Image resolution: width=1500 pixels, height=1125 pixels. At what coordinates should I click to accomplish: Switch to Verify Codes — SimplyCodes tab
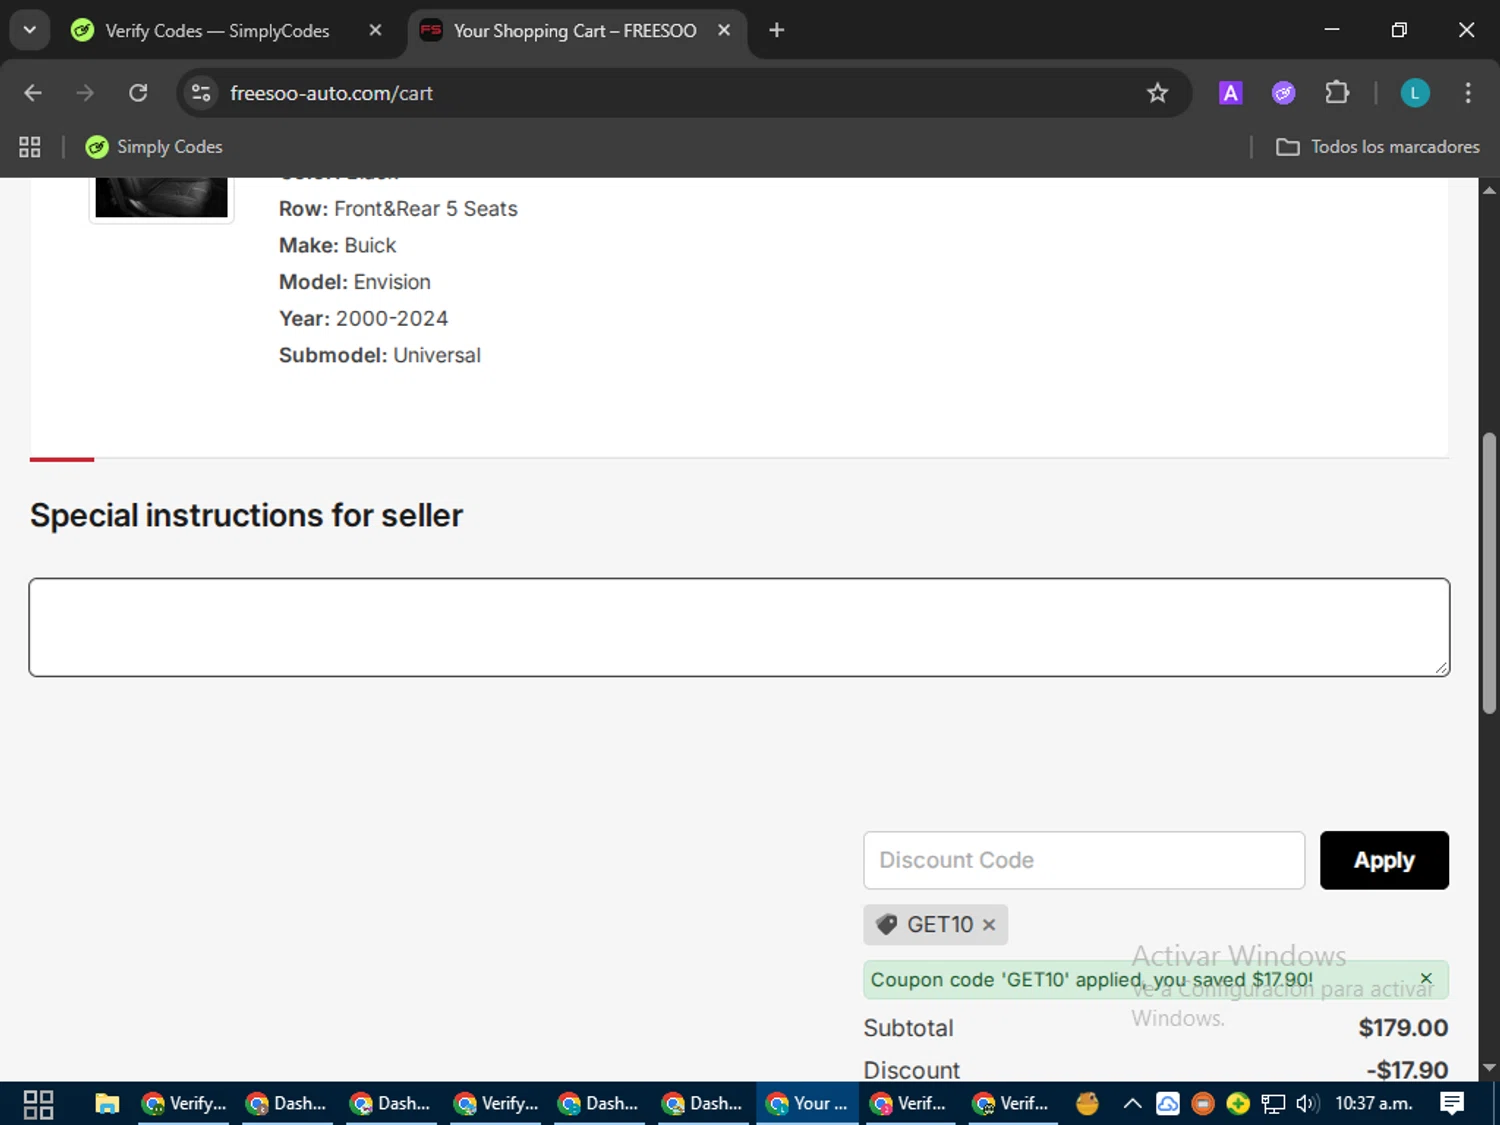tap(217, 30)
